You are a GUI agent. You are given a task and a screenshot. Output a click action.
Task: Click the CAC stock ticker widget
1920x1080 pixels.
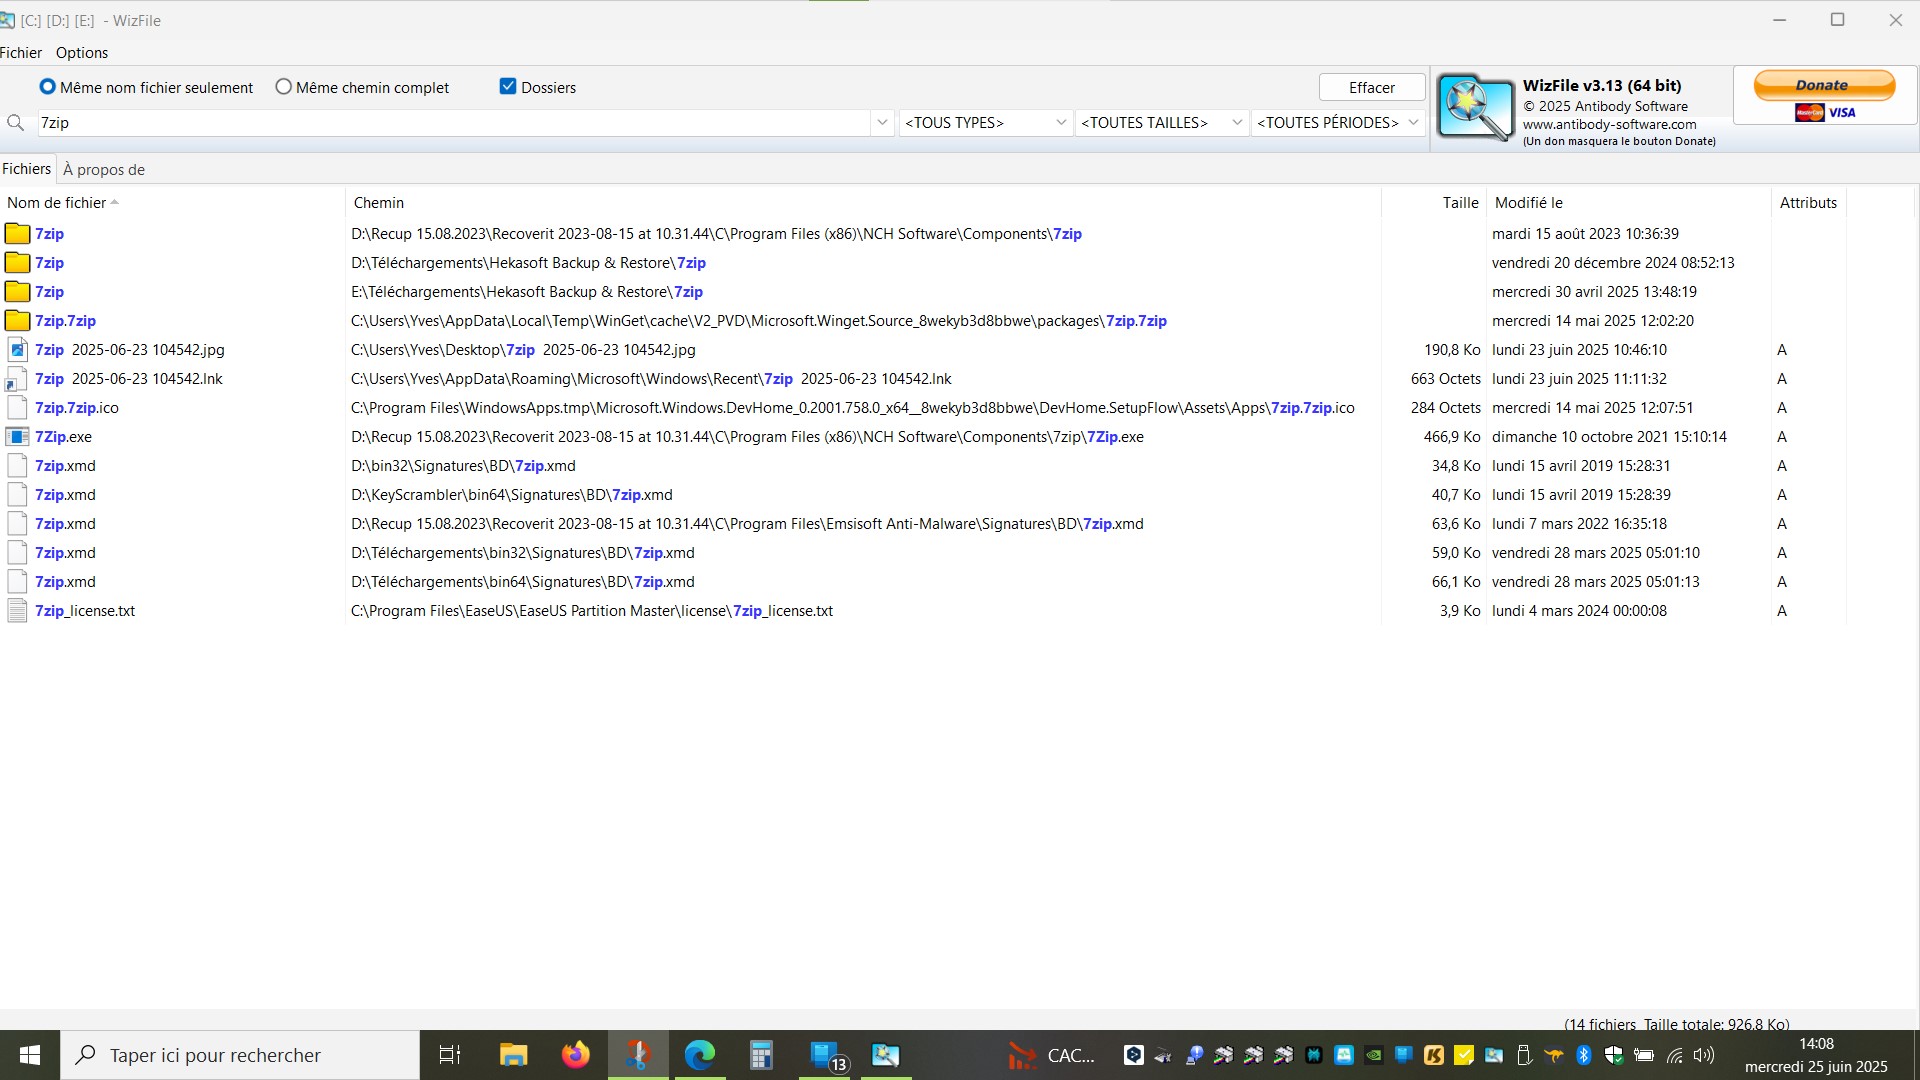(x=1051, y=1055)
